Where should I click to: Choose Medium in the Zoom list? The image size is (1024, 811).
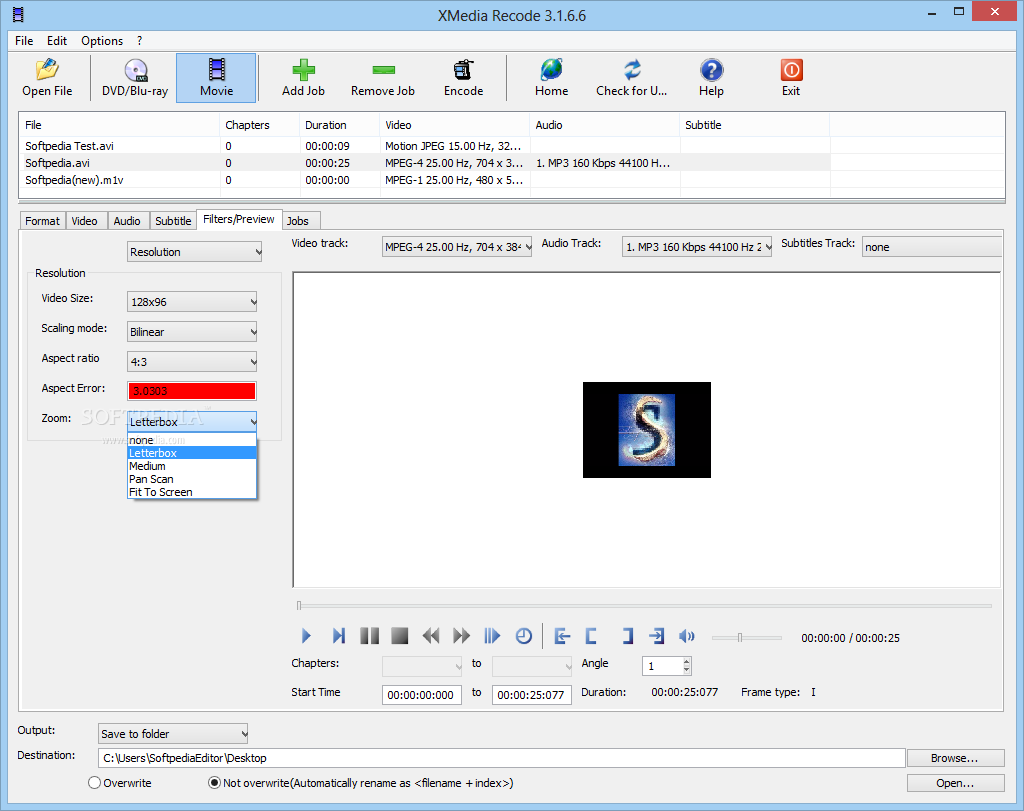[x=192, y=466]
